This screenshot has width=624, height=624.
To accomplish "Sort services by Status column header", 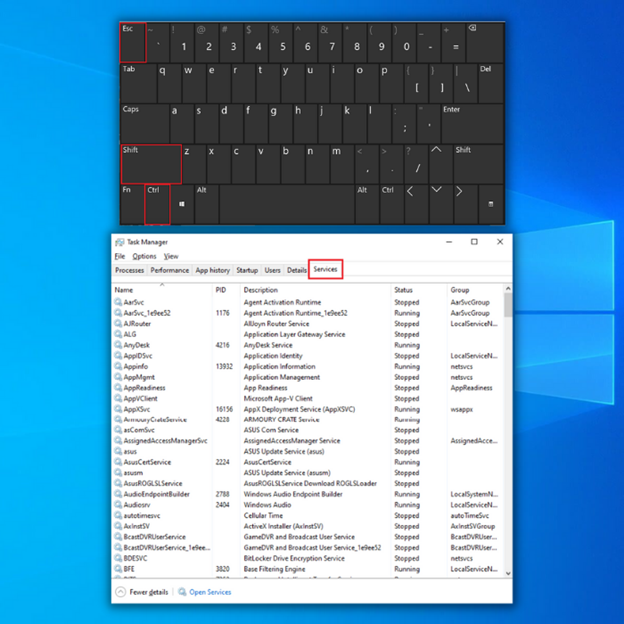I will 419,290.
